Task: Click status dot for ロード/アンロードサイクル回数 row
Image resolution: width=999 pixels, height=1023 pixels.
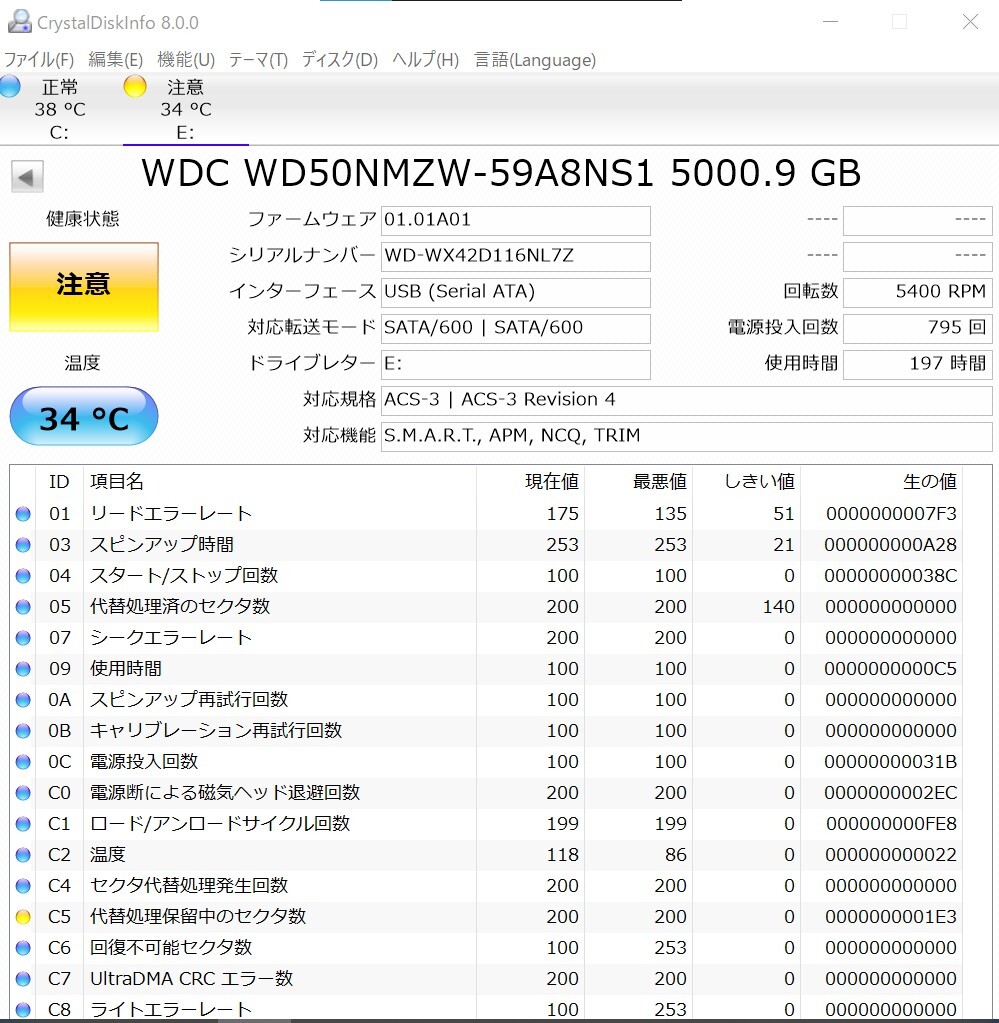Action: (23, 824)
